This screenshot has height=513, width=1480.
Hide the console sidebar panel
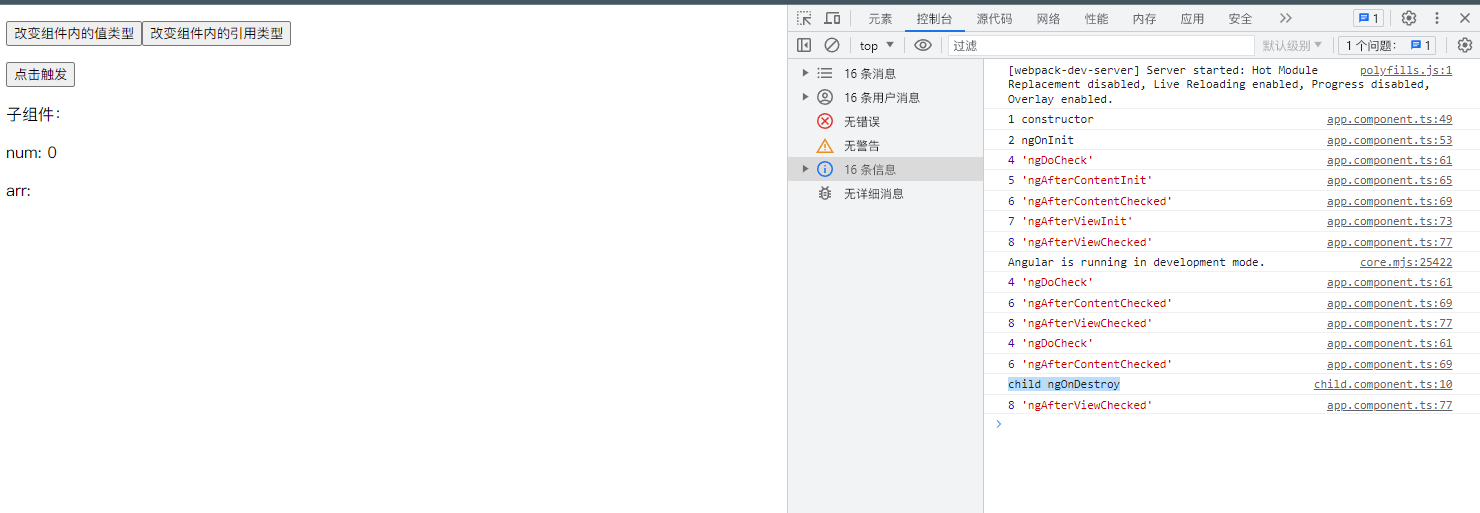click(804, 45)
